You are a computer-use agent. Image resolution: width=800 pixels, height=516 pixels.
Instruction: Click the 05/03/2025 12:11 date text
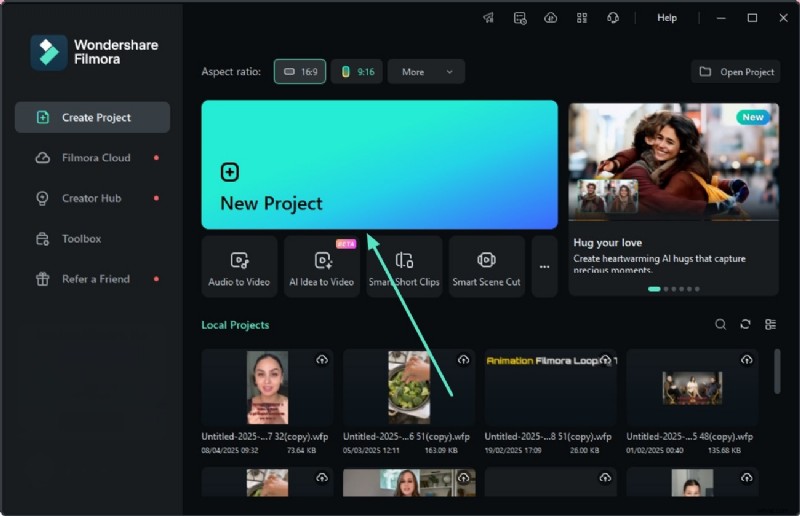pyautogui.click(x=371, y=451)
